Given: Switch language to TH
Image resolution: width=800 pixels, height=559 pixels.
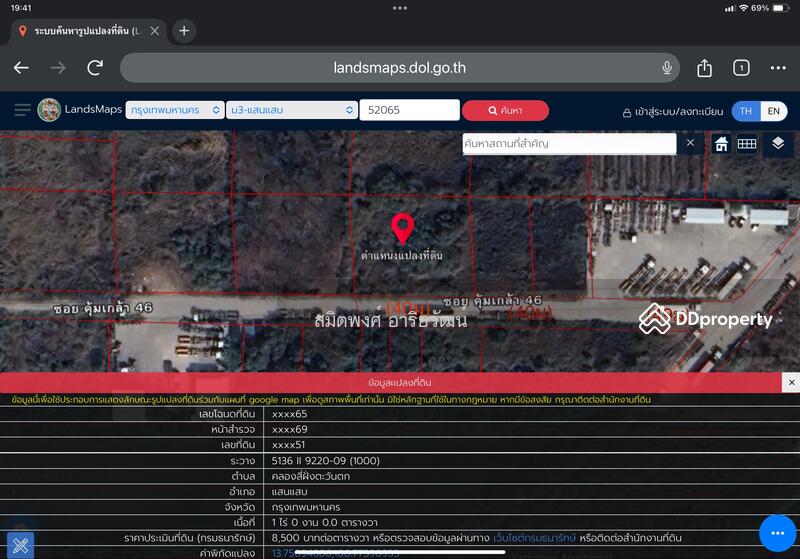Looking at the screenshot, I should (x=746, y=111).
